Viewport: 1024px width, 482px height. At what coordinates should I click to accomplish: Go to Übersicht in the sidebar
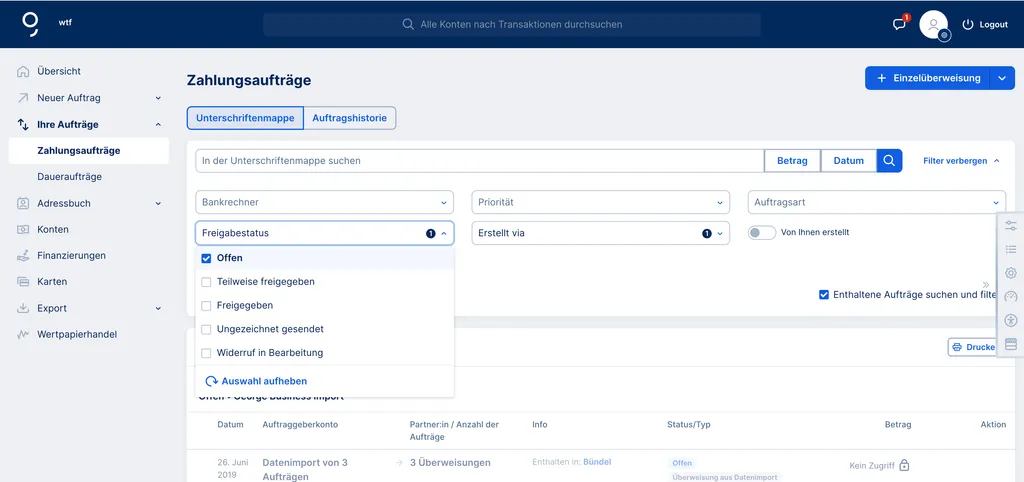59,71
